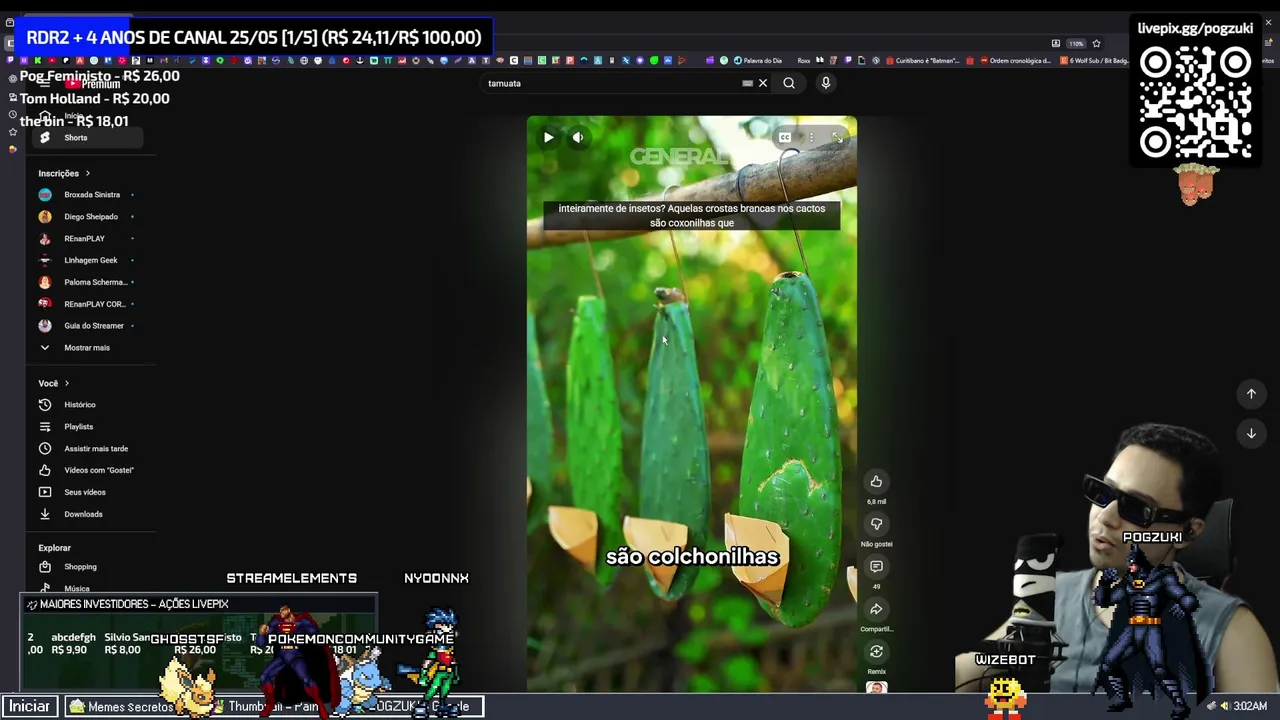Open the comments on this Short

[x=876, y=567]
